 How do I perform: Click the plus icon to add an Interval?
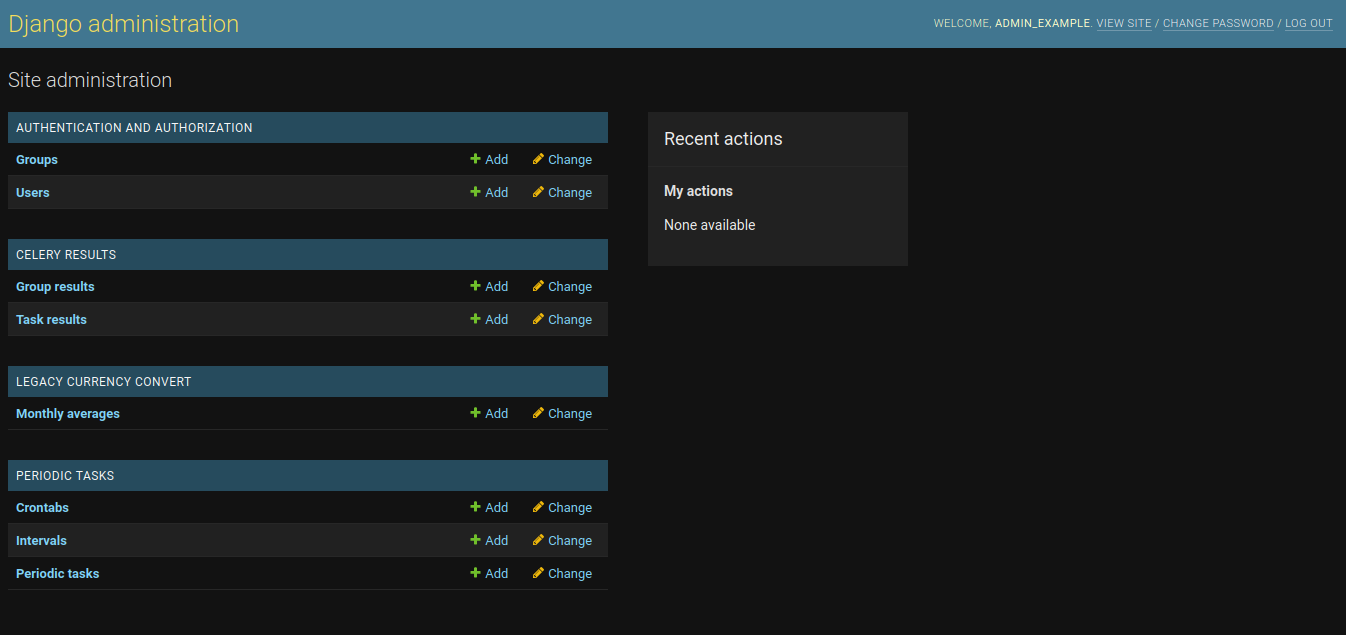pyautogui.click(x=475, y=540)
